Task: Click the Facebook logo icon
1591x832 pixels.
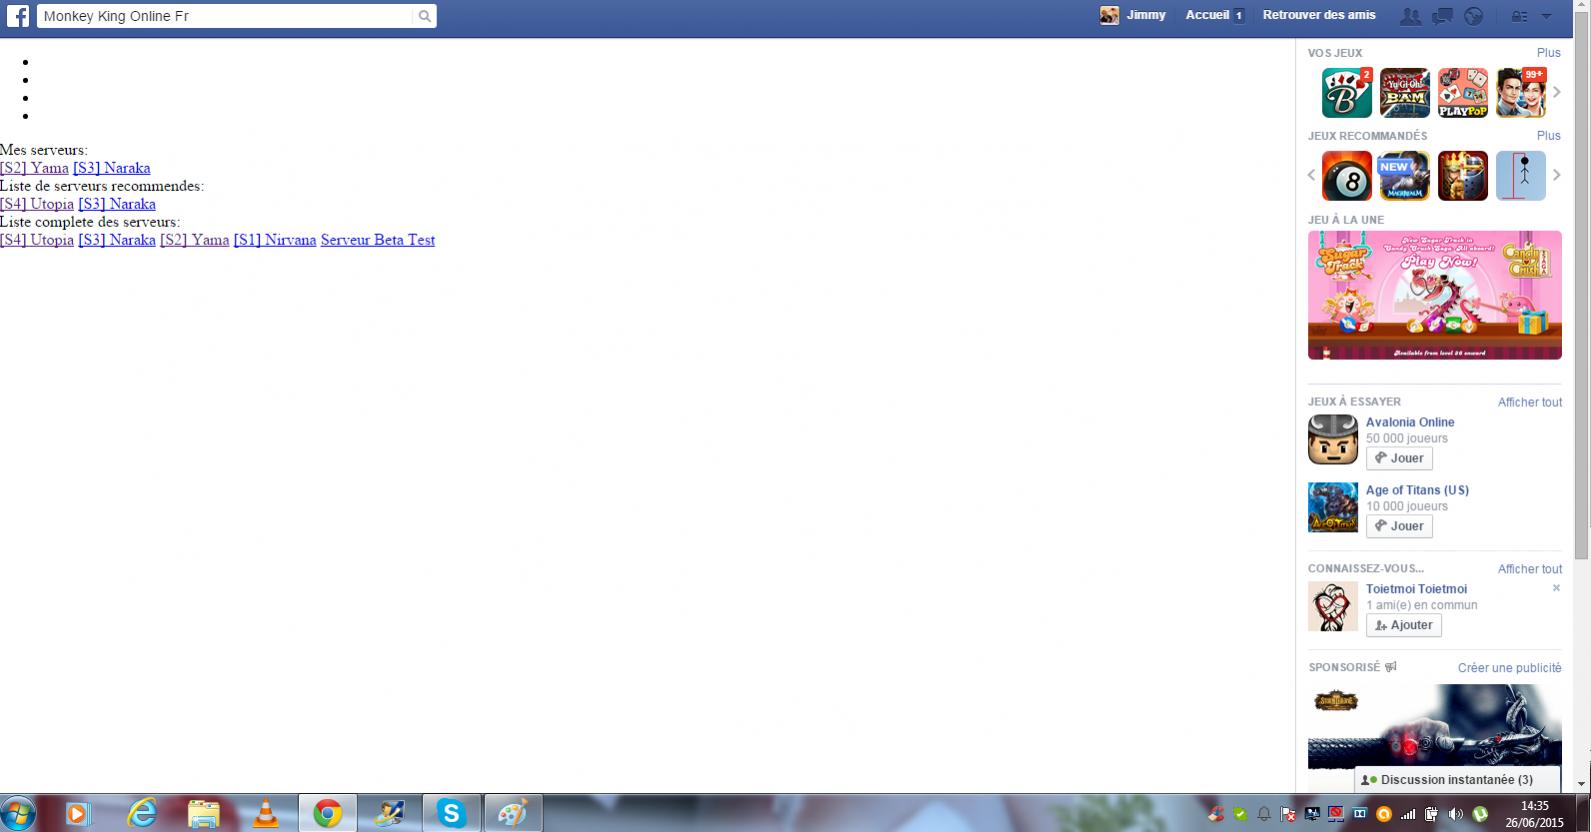Action: pyautogui.click(x=18, y=16)
